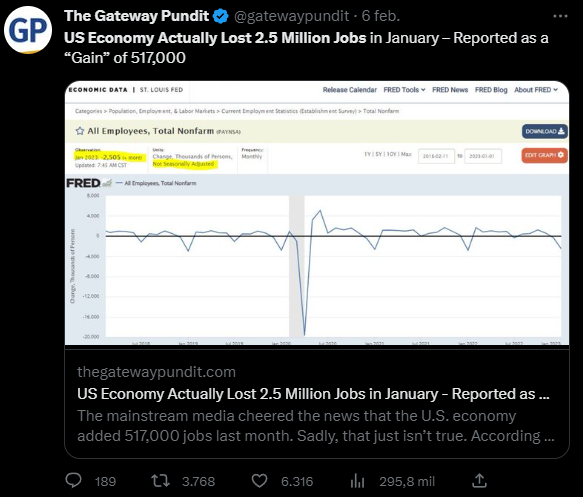Select the Max date range option
This screenshot has width=583, height=497.
(x=406, y=154)
